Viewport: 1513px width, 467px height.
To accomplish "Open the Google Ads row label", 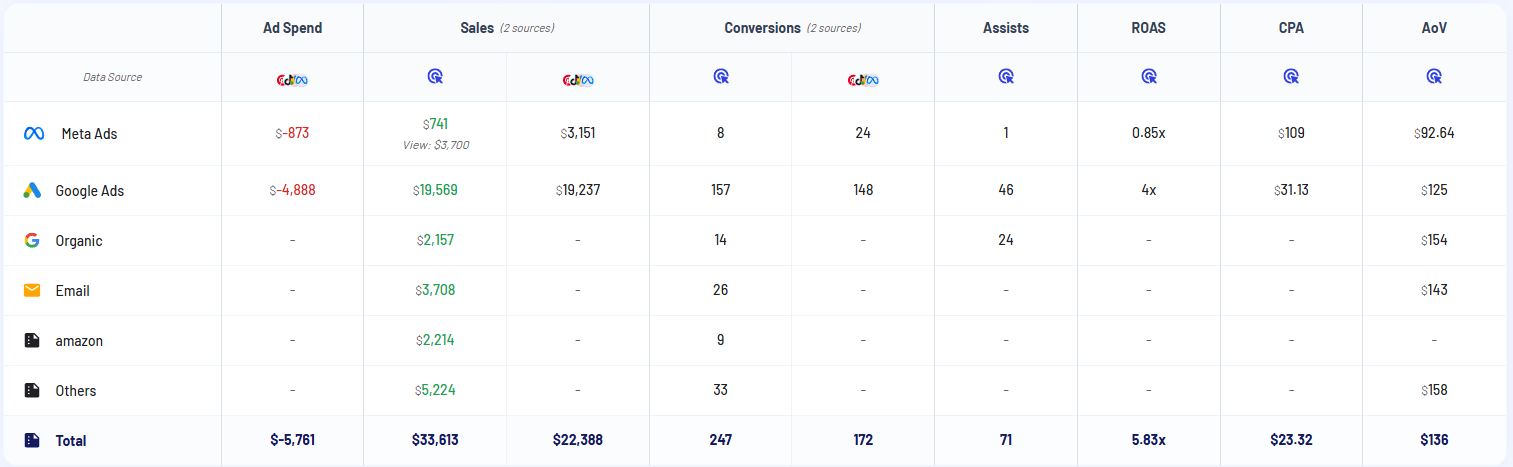I will 90,190.
